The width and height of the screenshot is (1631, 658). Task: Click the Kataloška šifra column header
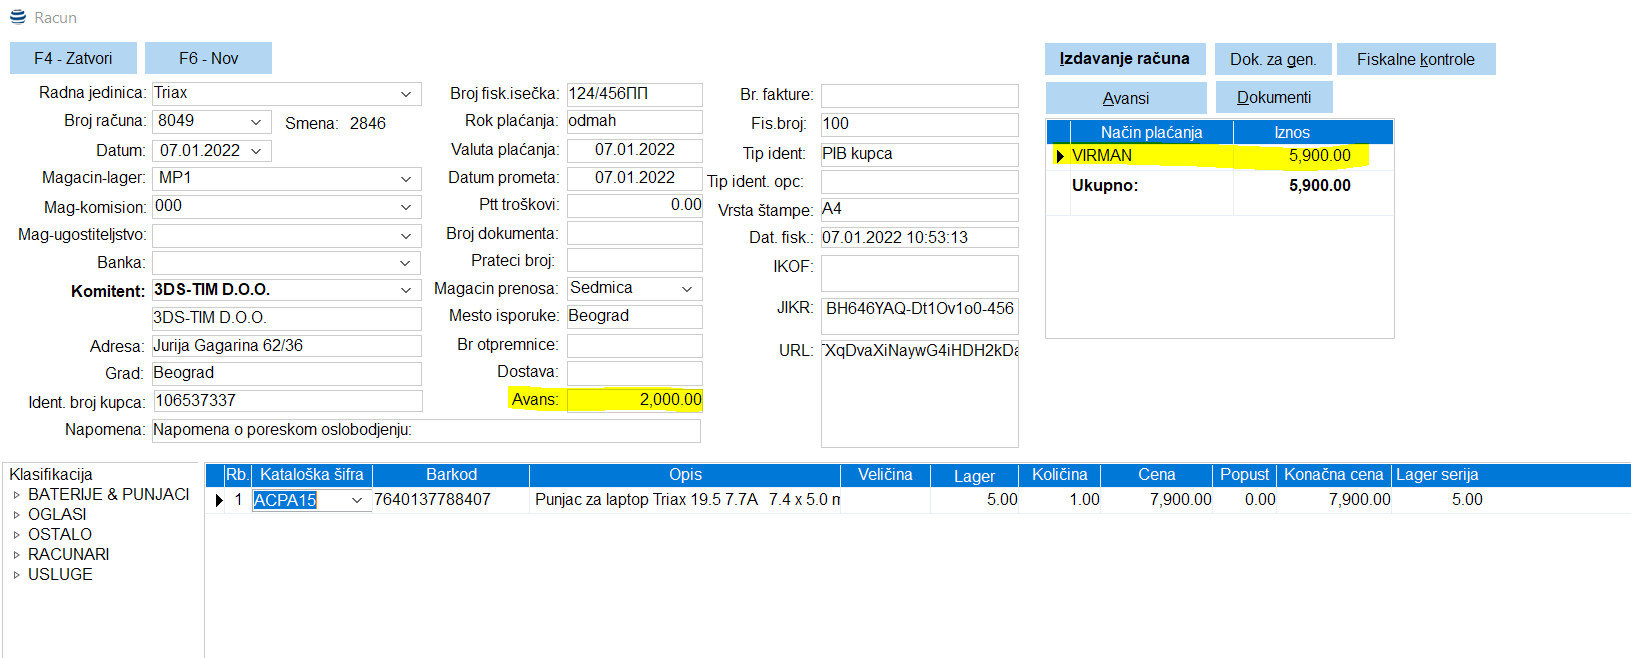311,475
